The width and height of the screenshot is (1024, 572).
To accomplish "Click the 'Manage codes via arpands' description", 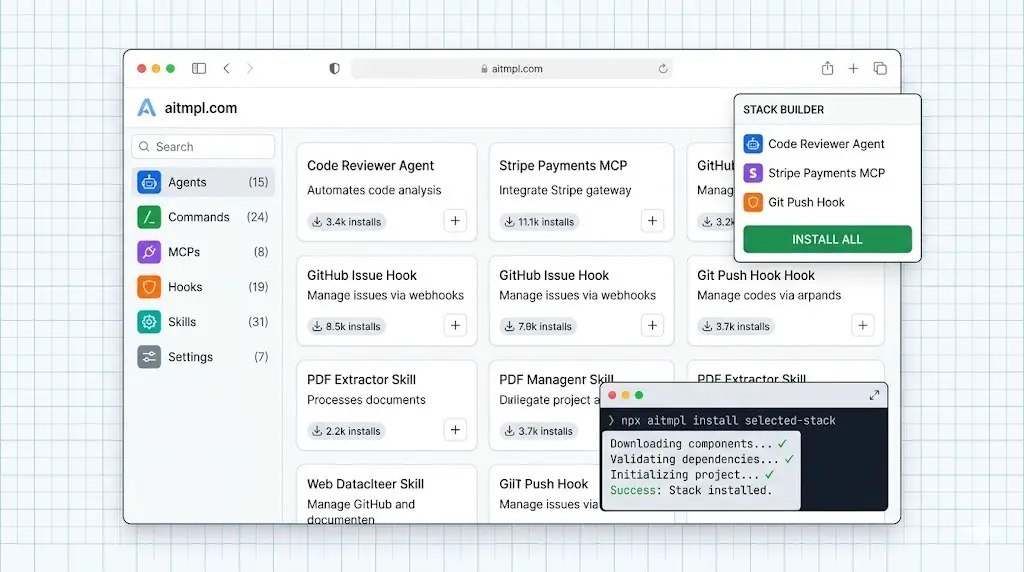I will point(769,295).
